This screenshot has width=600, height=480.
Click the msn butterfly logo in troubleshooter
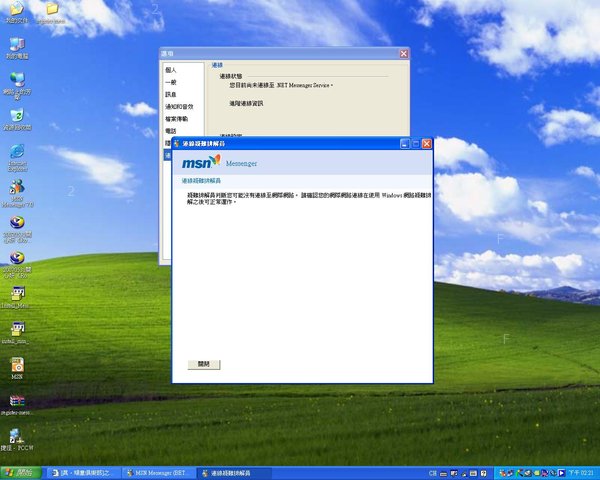201,162
